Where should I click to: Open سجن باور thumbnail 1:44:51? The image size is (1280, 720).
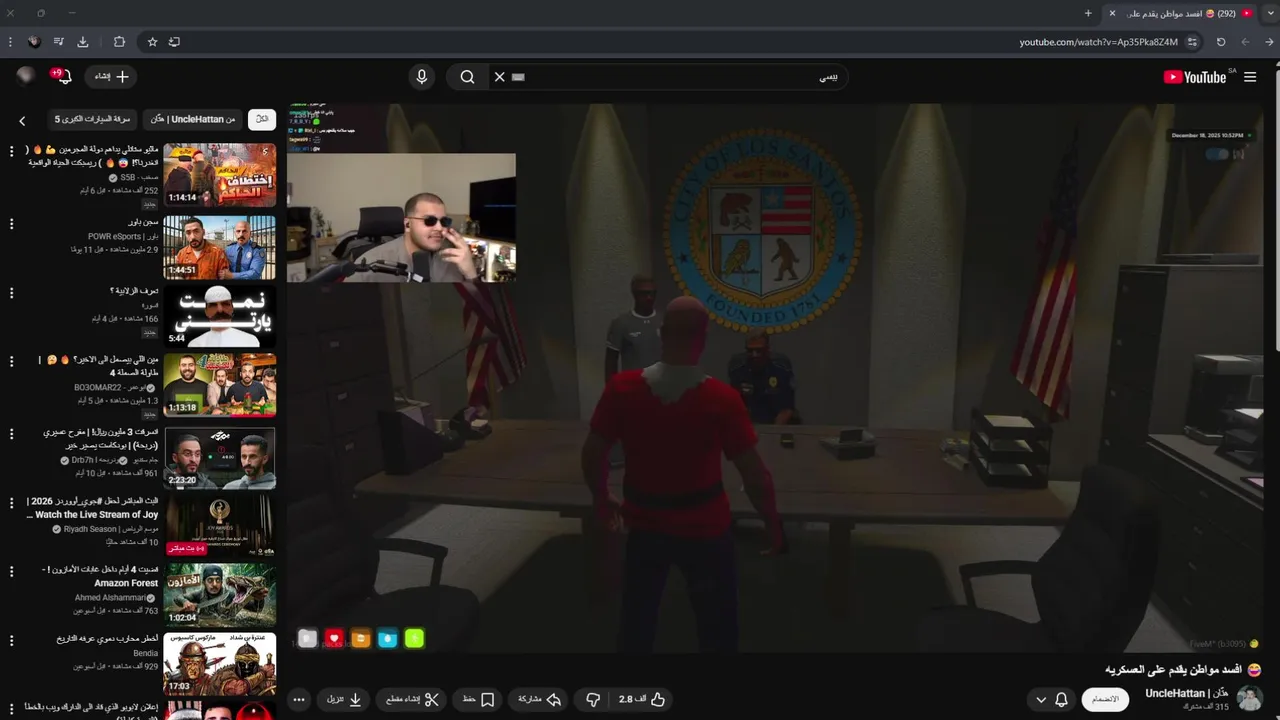coord(220,247)
